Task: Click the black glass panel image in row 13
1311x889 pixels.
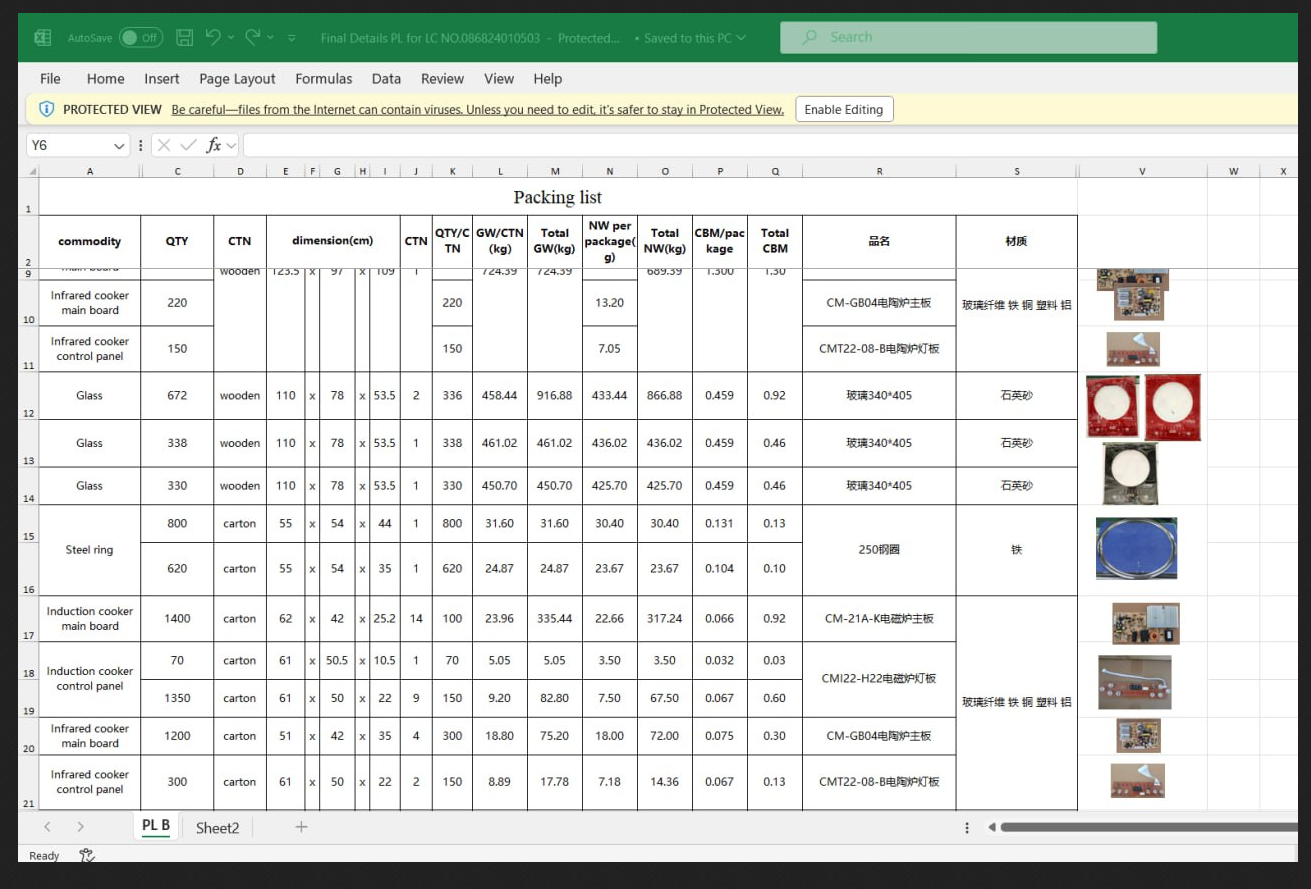Action: pyautogui.click(x=1130, y=473)
